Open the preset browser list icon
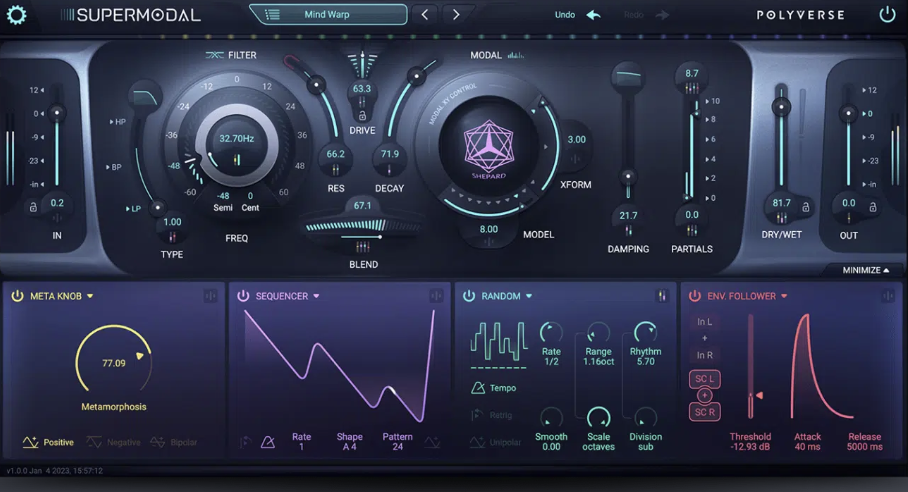 coord(272,14)
